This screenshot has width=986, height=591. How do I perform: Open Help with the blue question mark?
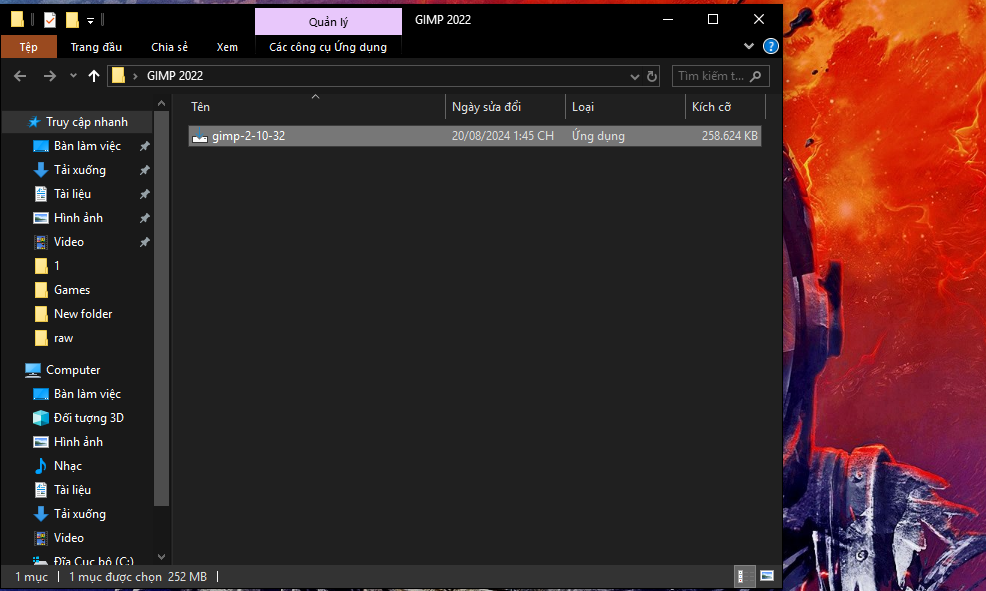[x=770, y=46]
